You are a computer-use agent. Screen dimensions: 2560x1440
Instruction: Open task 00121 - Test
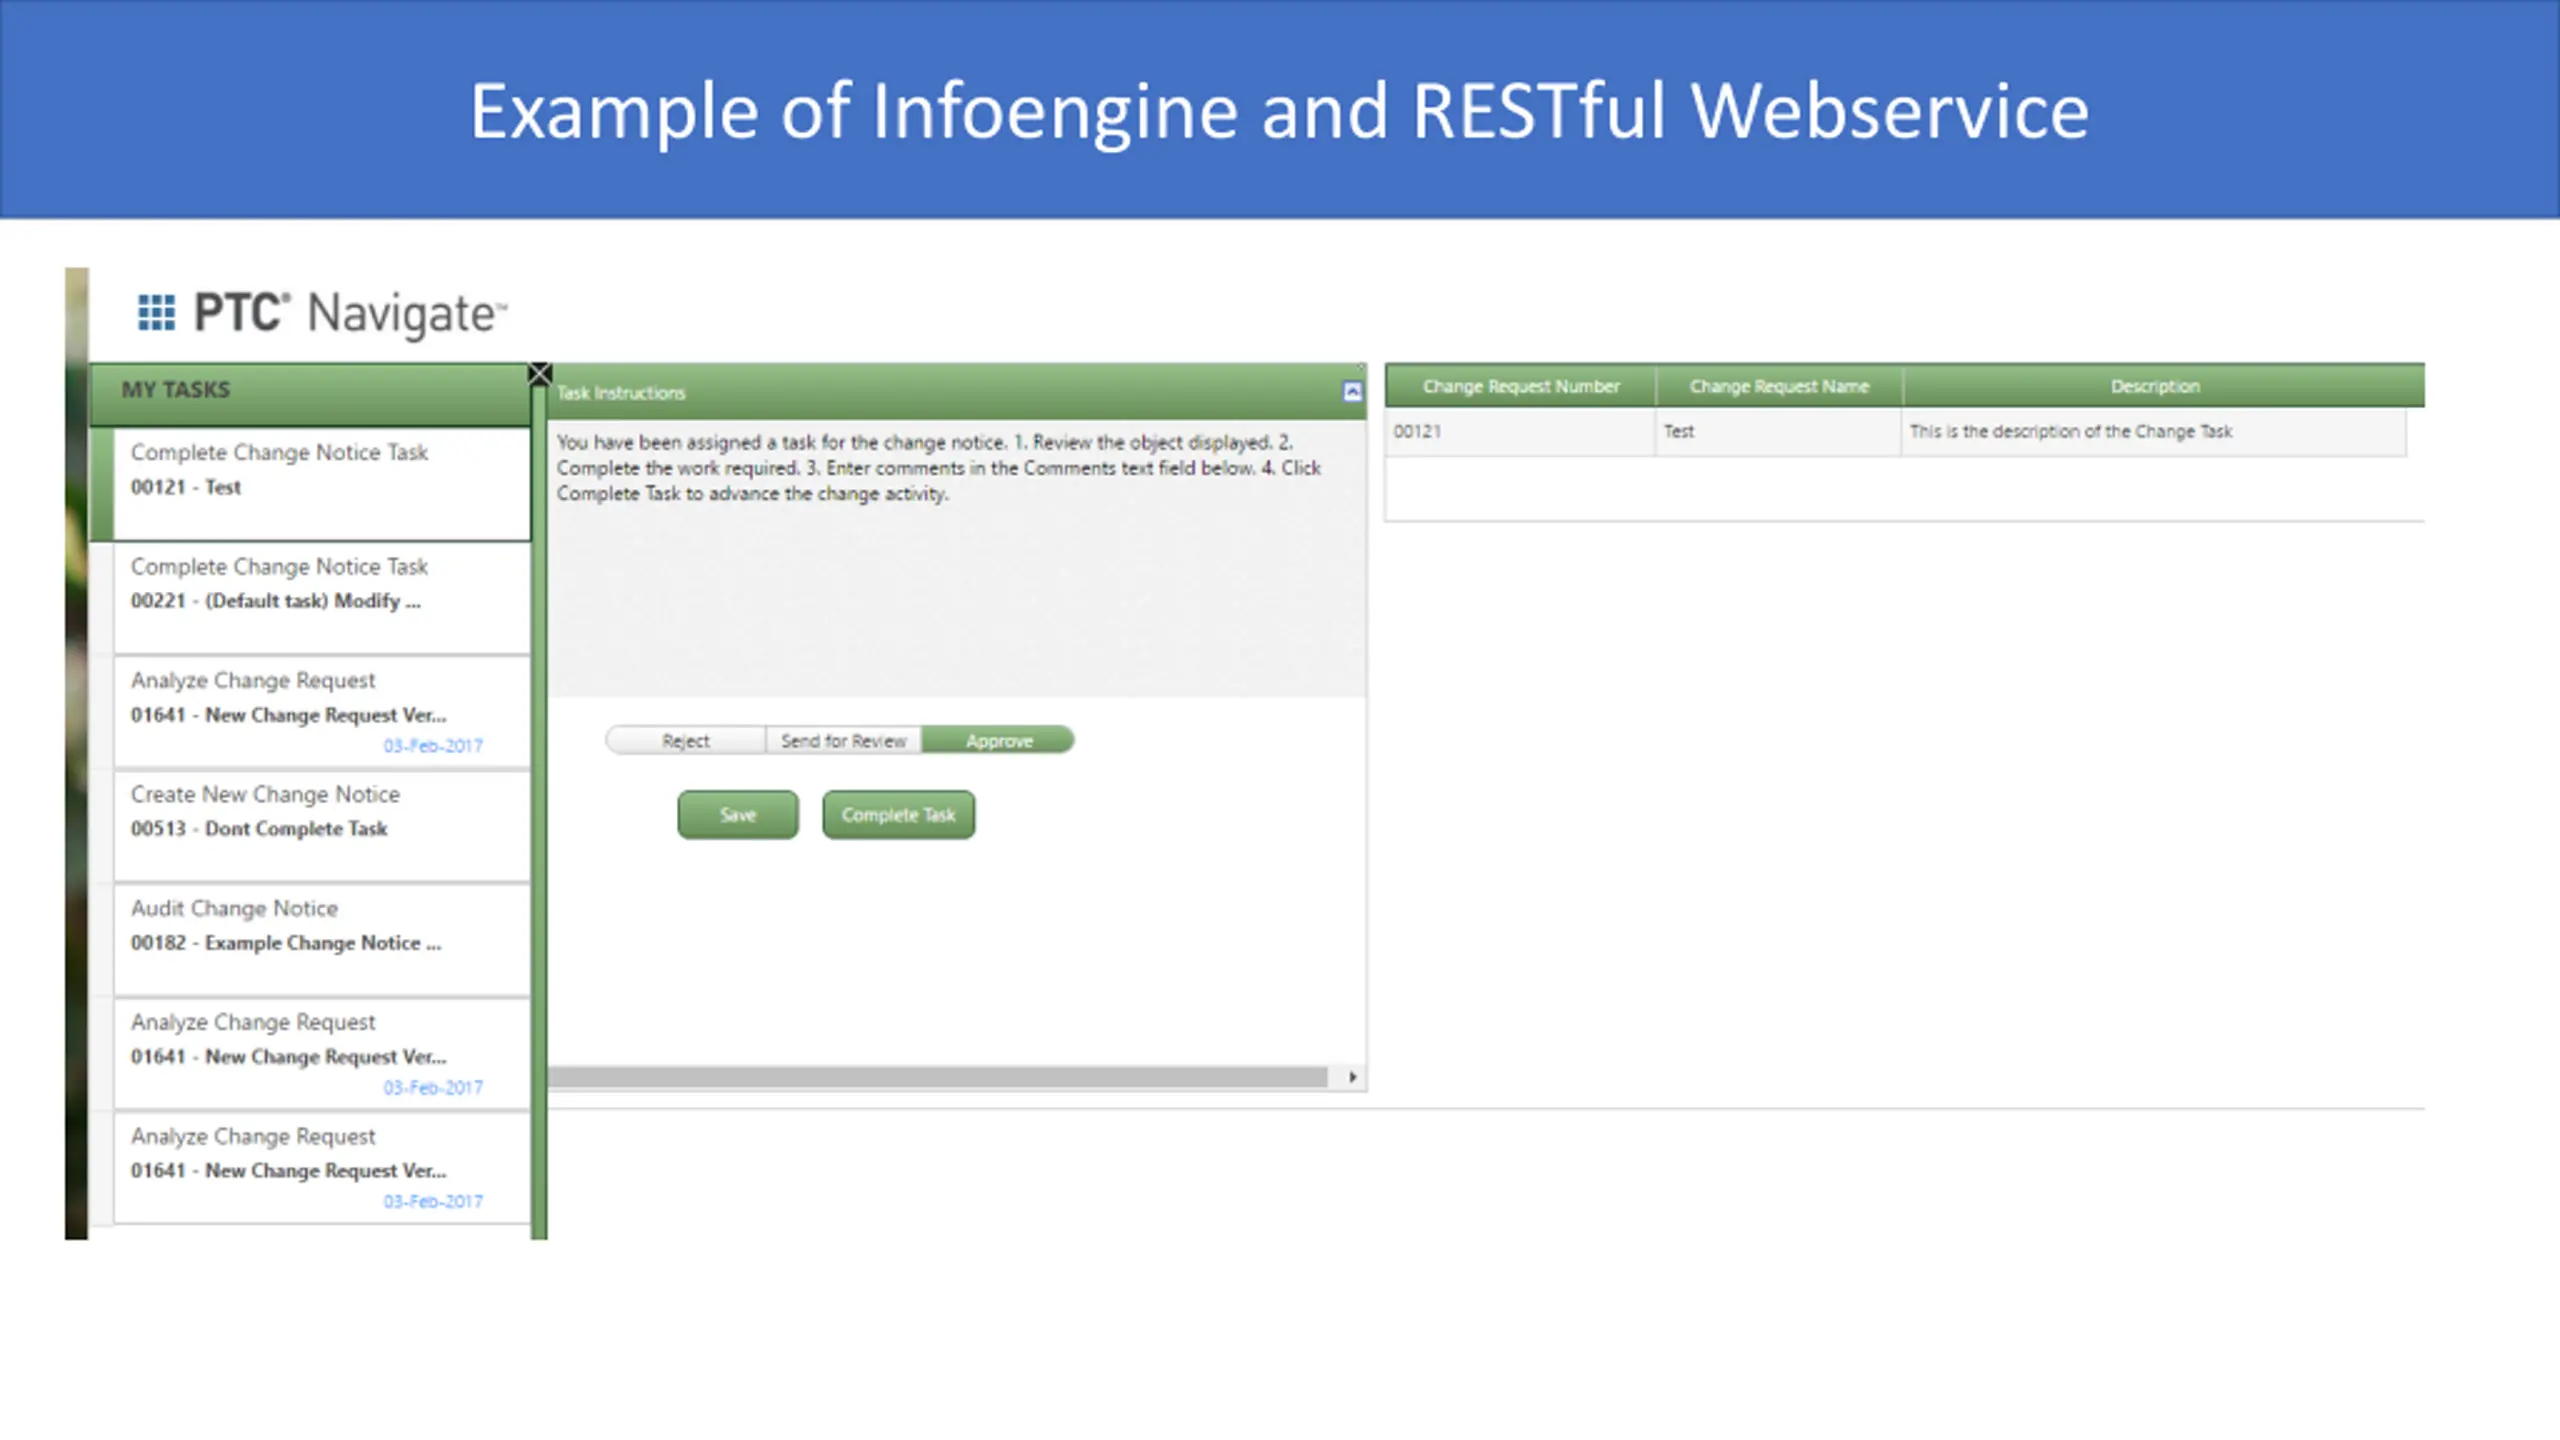(321, 484)
